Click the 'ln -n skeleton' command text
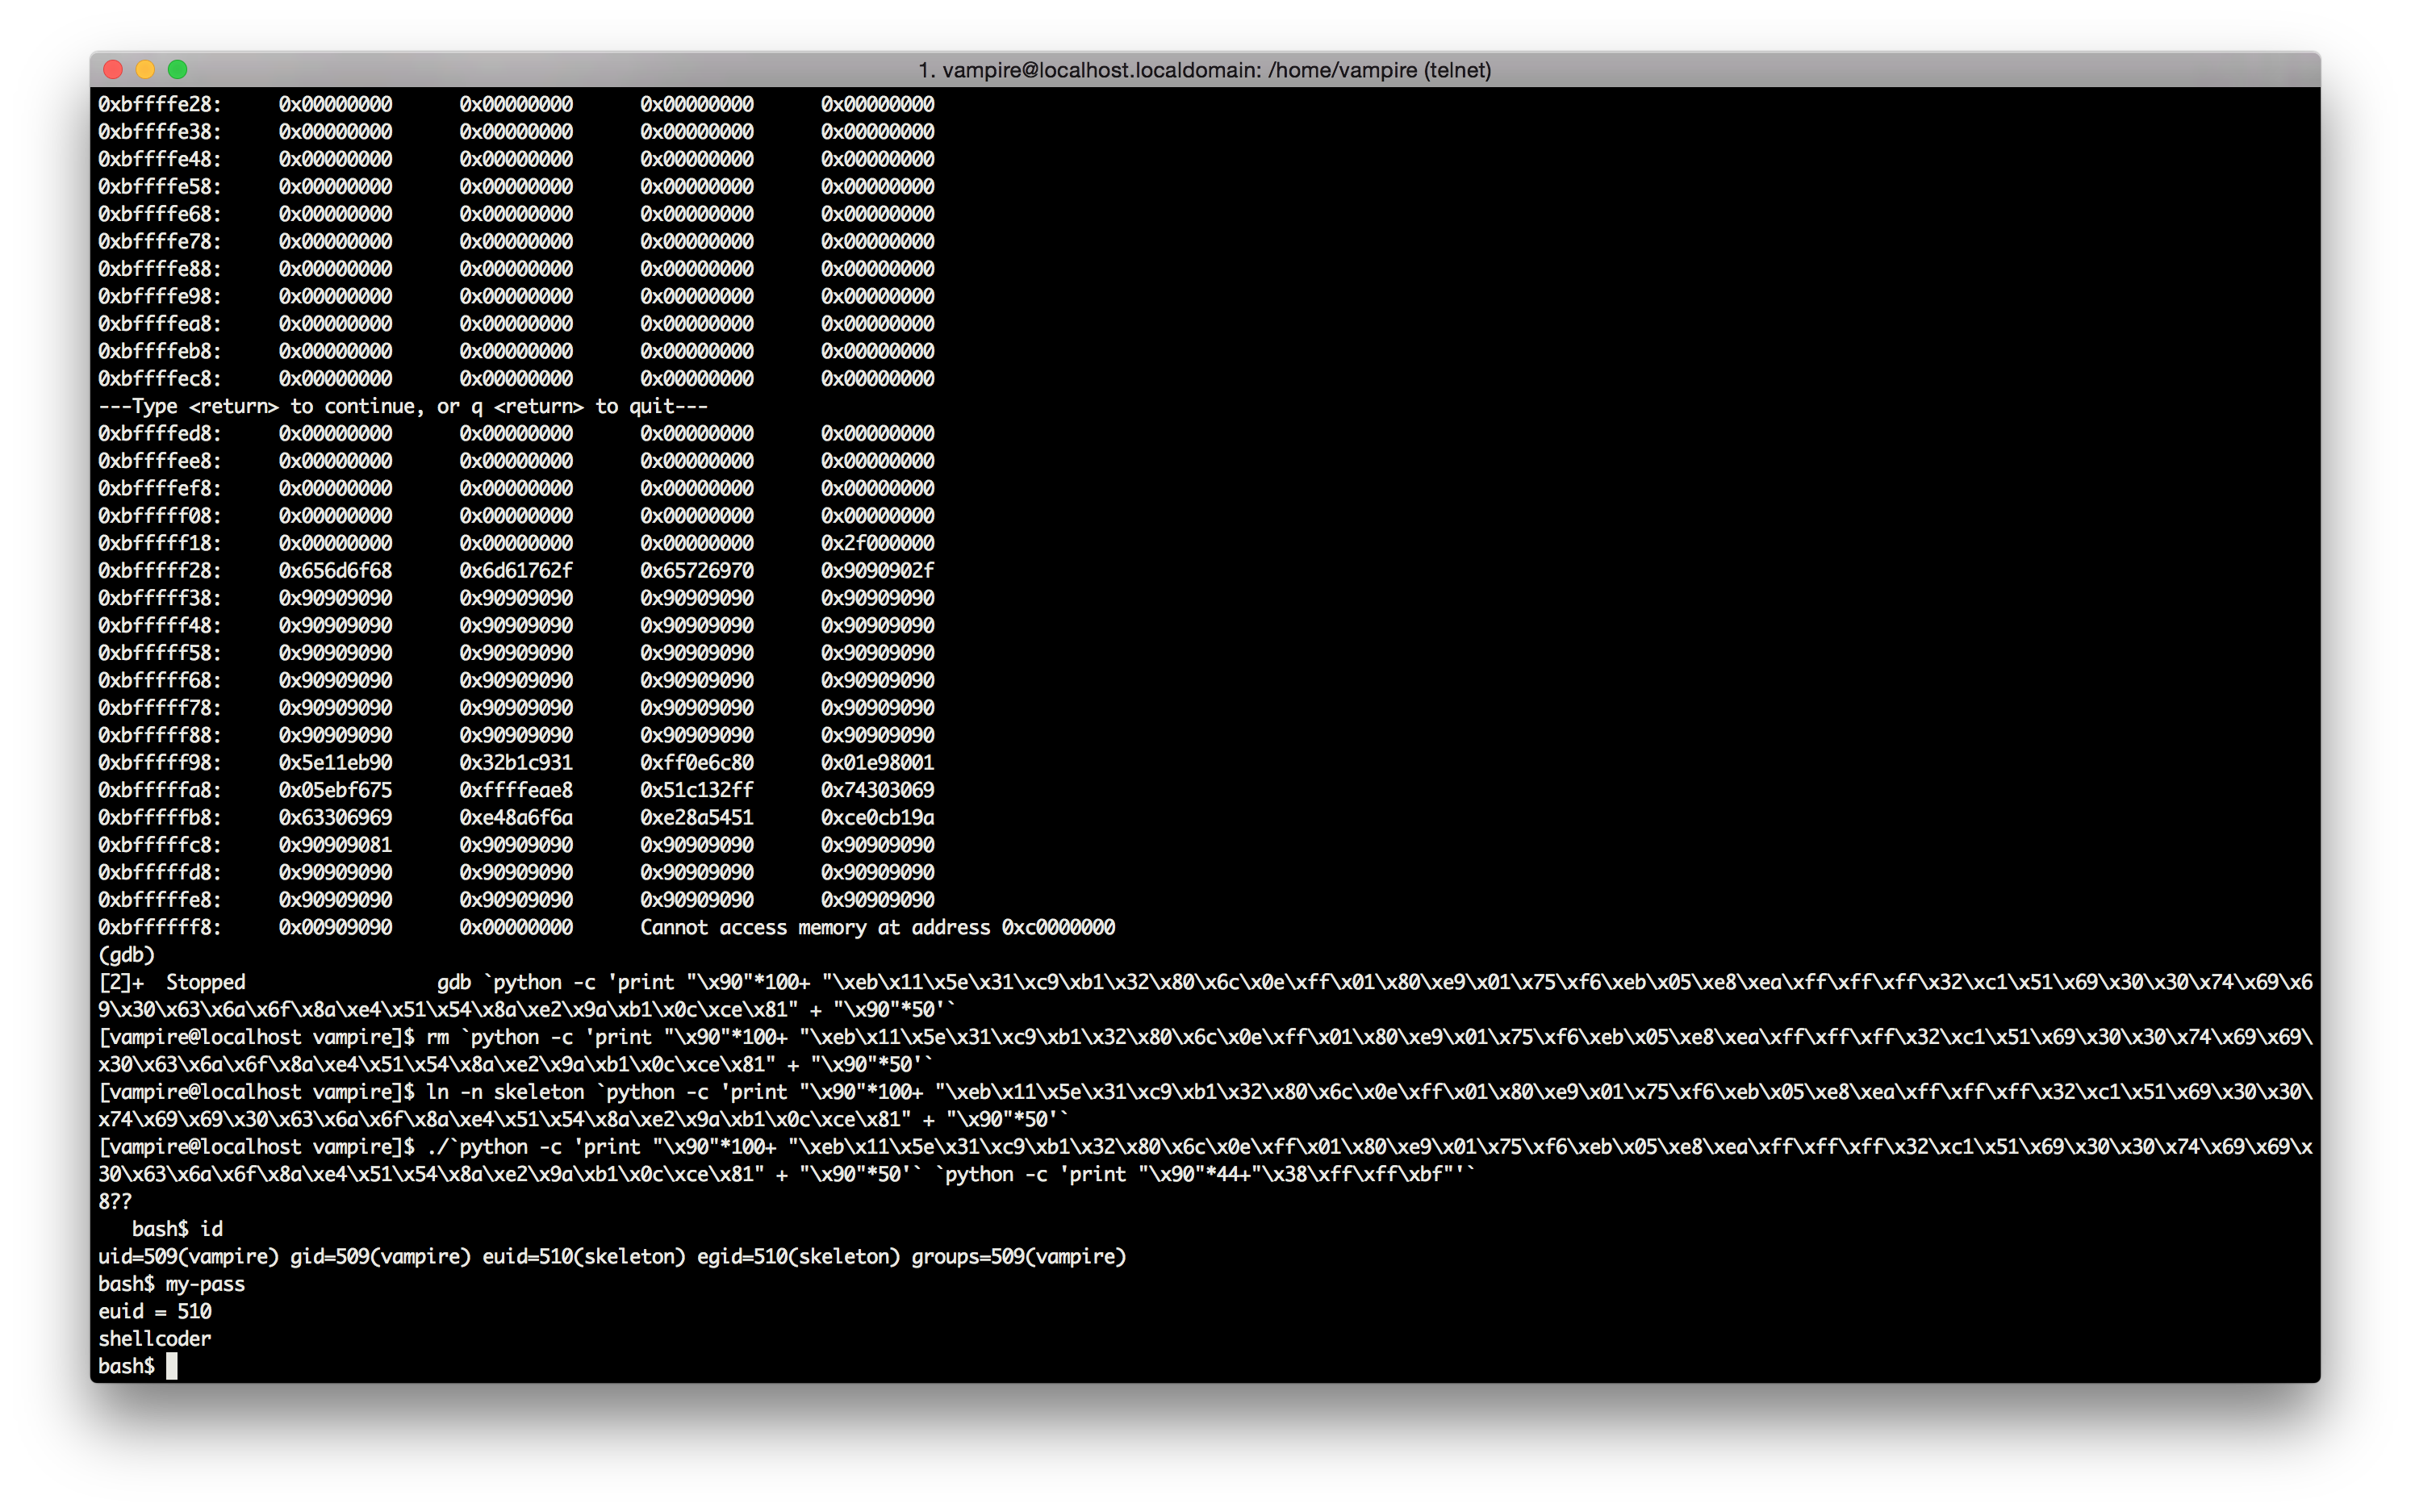Viewport: 2411px width, 1512px height. tap(505, 1092)
